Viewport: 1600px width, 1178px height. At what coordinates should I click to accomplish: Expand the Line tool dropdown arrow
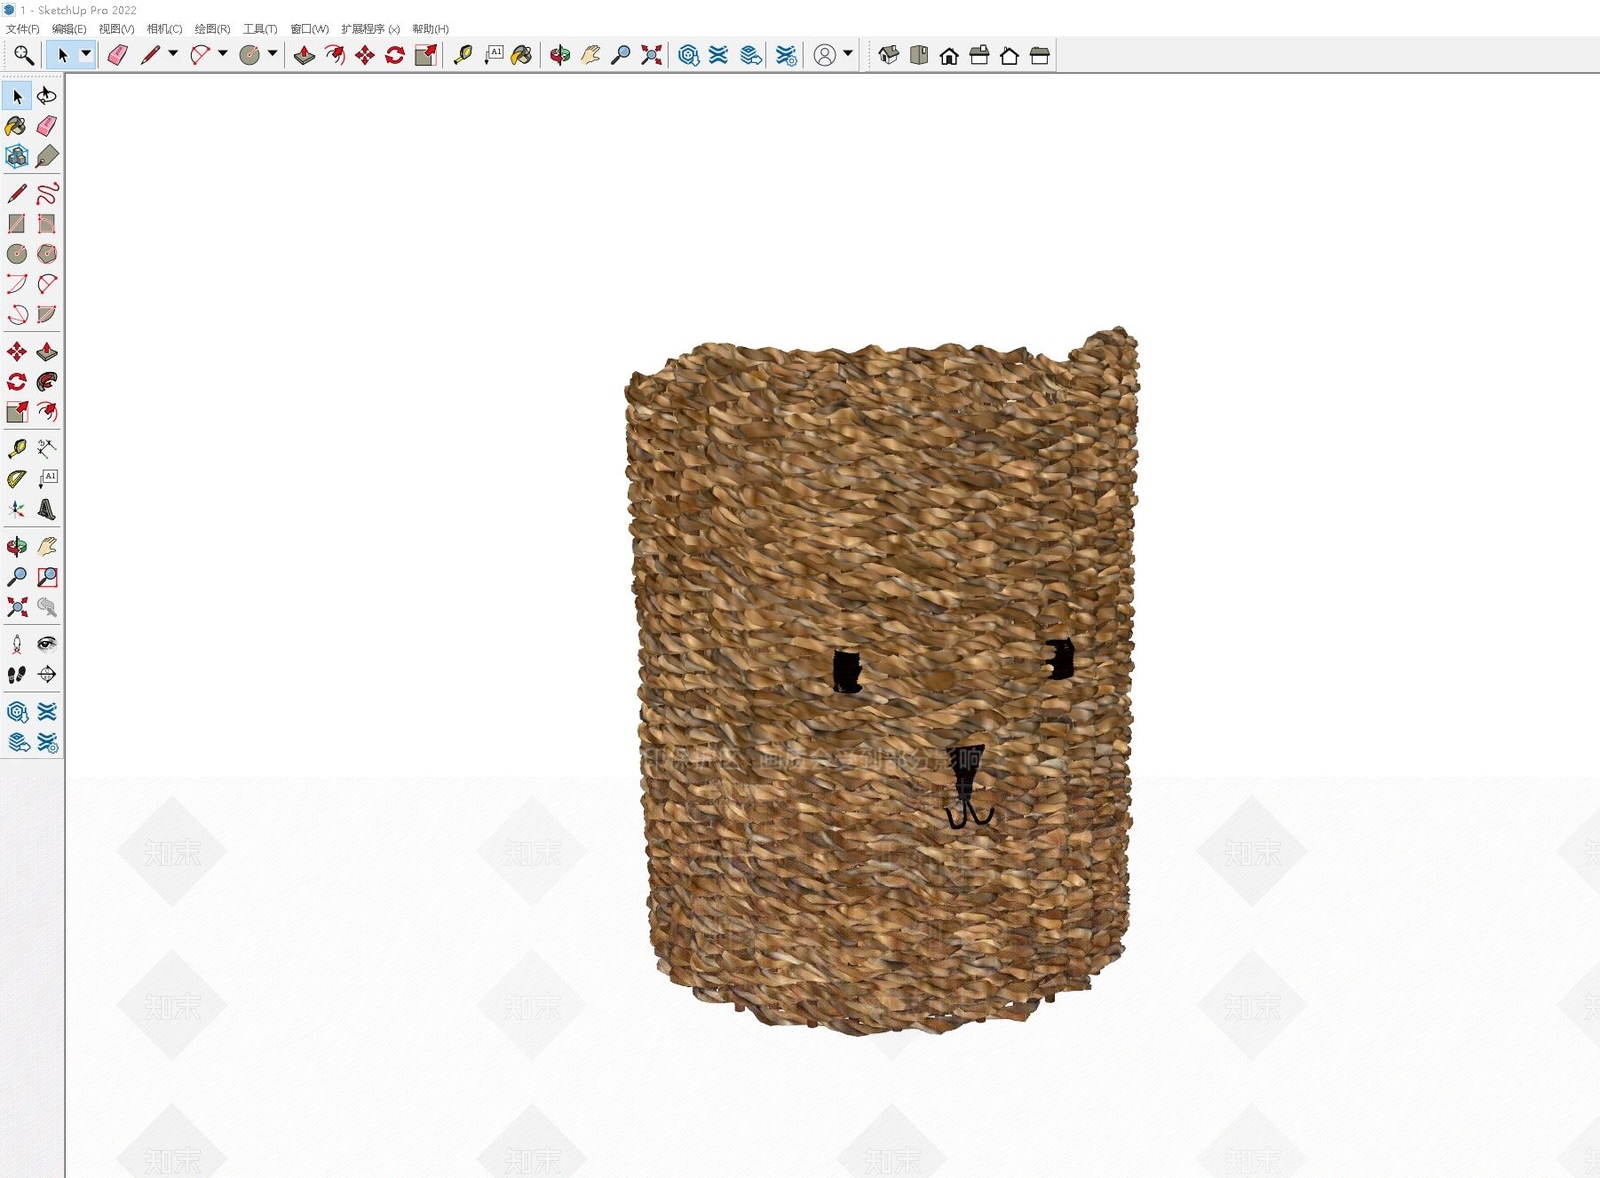click(x=173, y=54)
